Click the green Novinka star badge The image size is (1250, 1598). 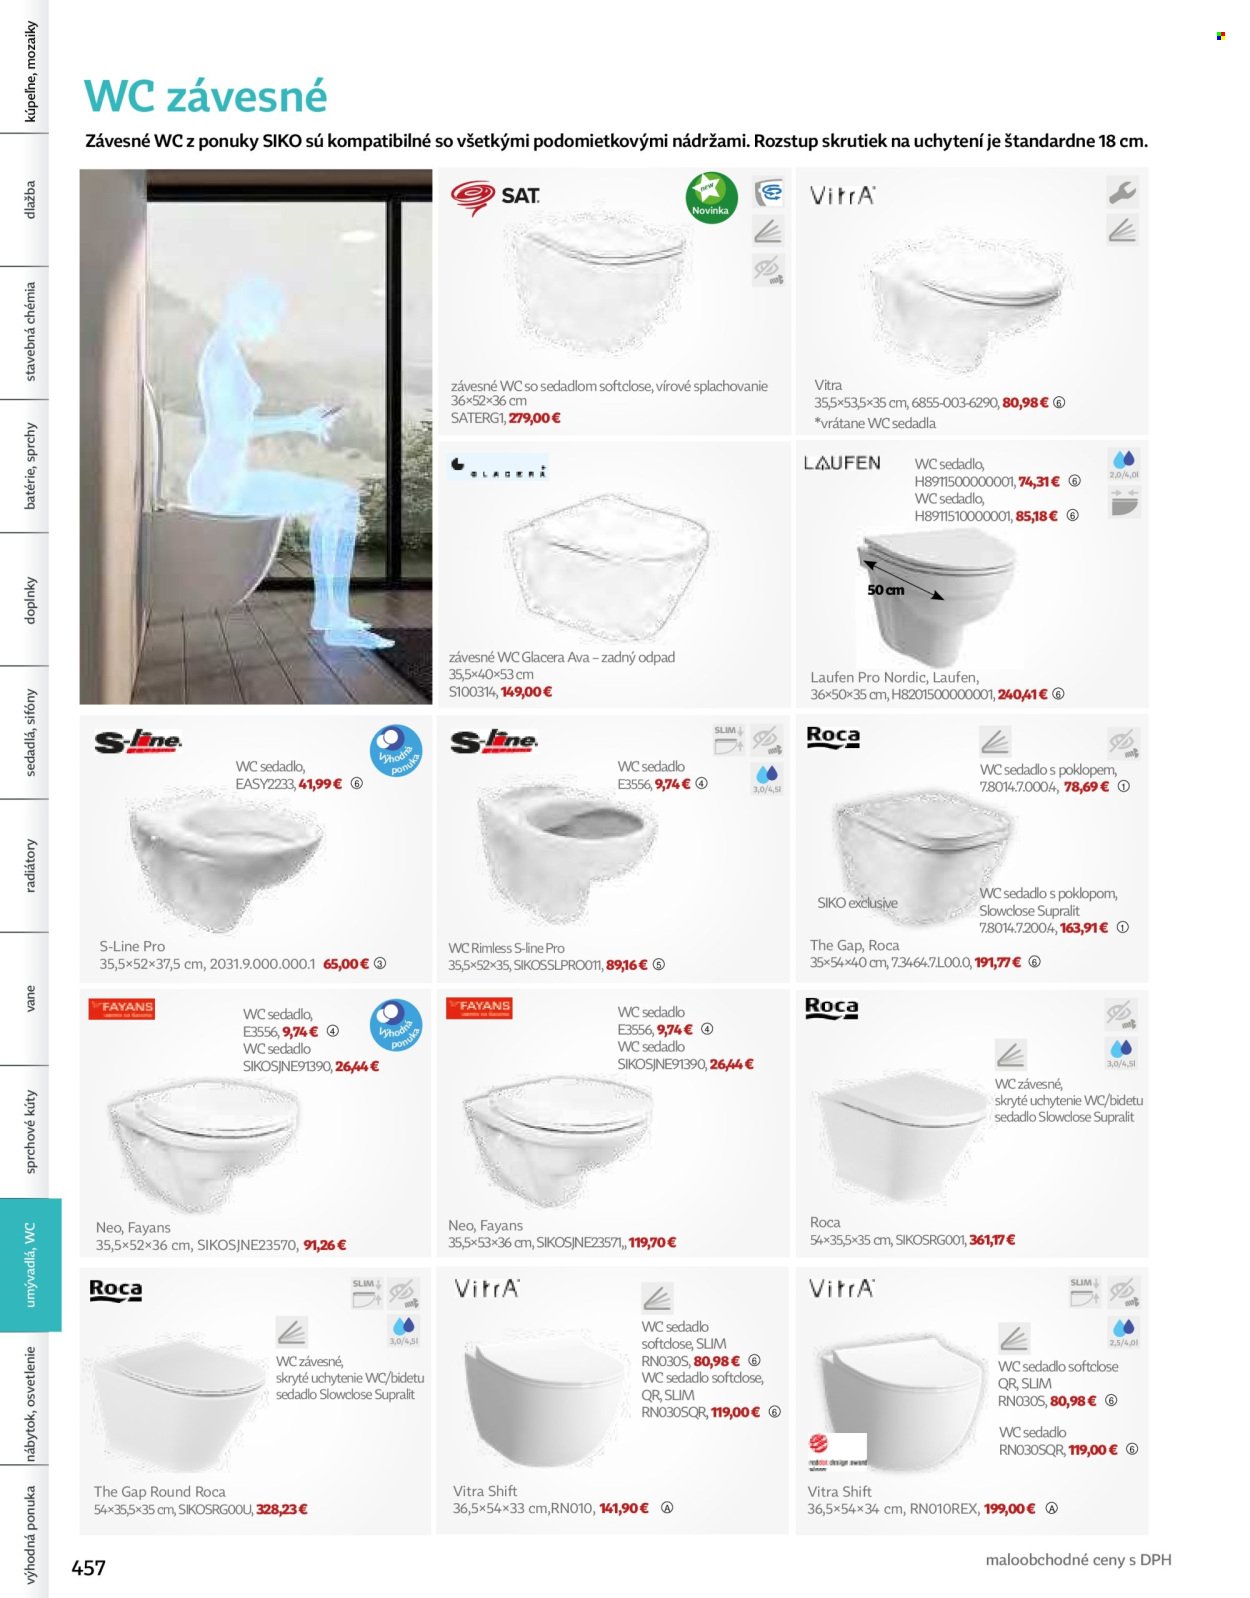click(x=711, y=198)
